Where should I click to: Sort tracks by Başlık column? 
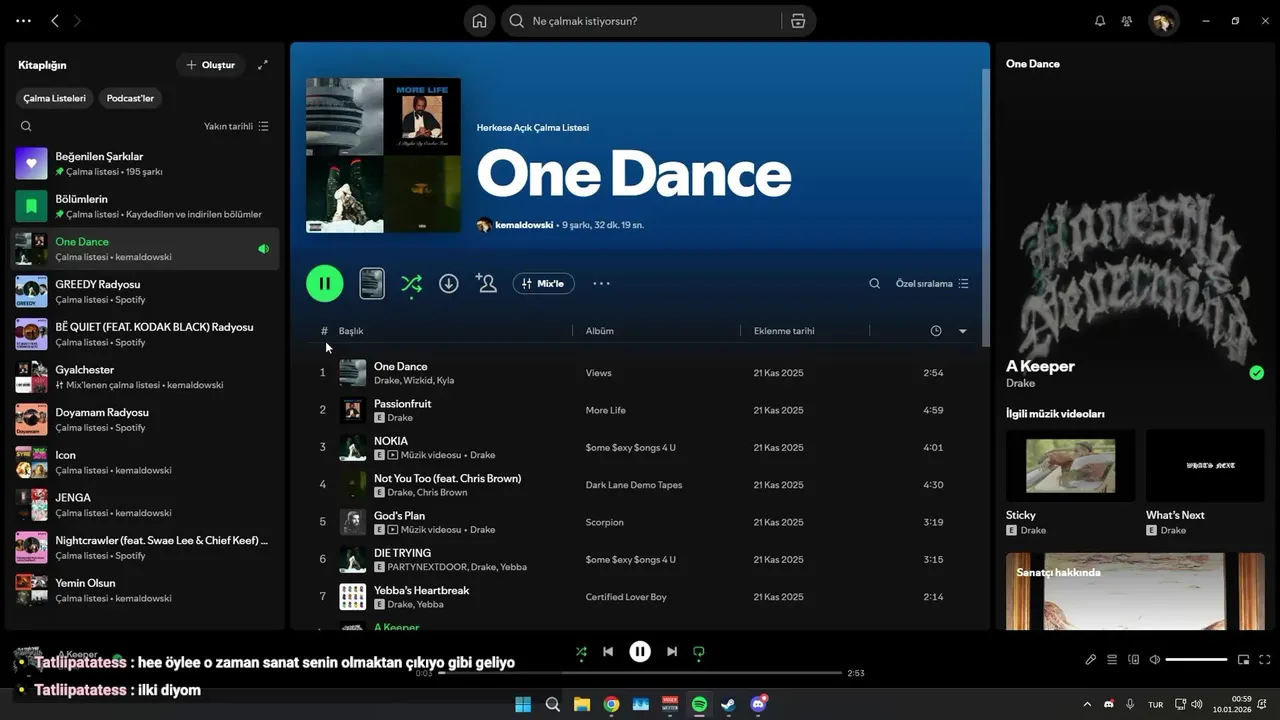click(351, 331)
